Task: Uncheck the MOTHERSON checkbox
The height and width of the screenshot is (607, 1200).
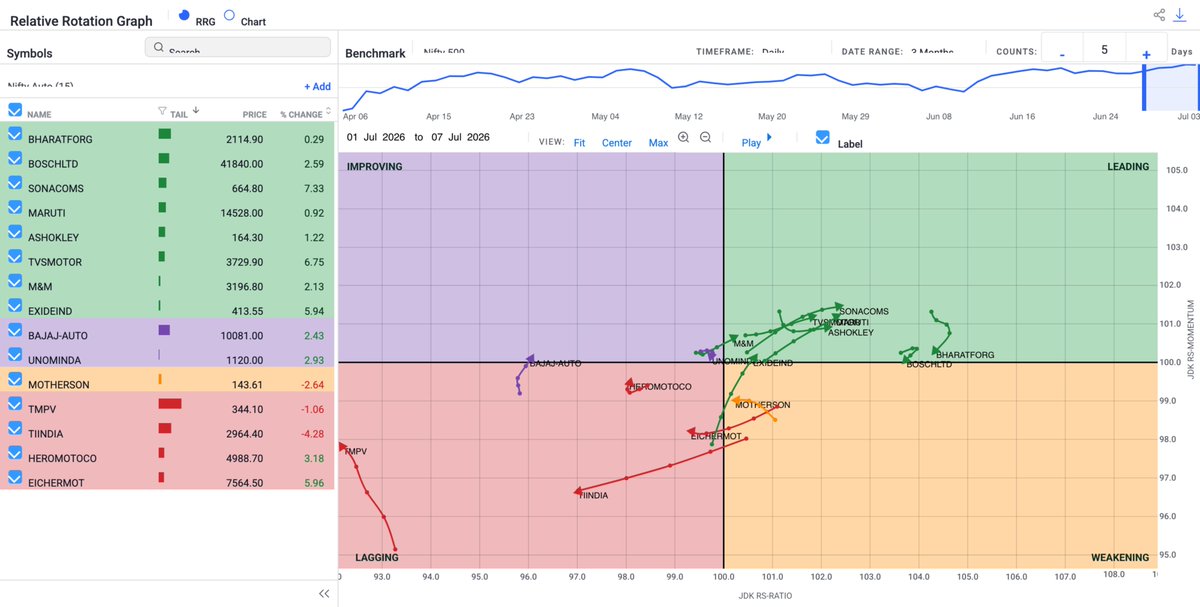Action: (15, 379)
